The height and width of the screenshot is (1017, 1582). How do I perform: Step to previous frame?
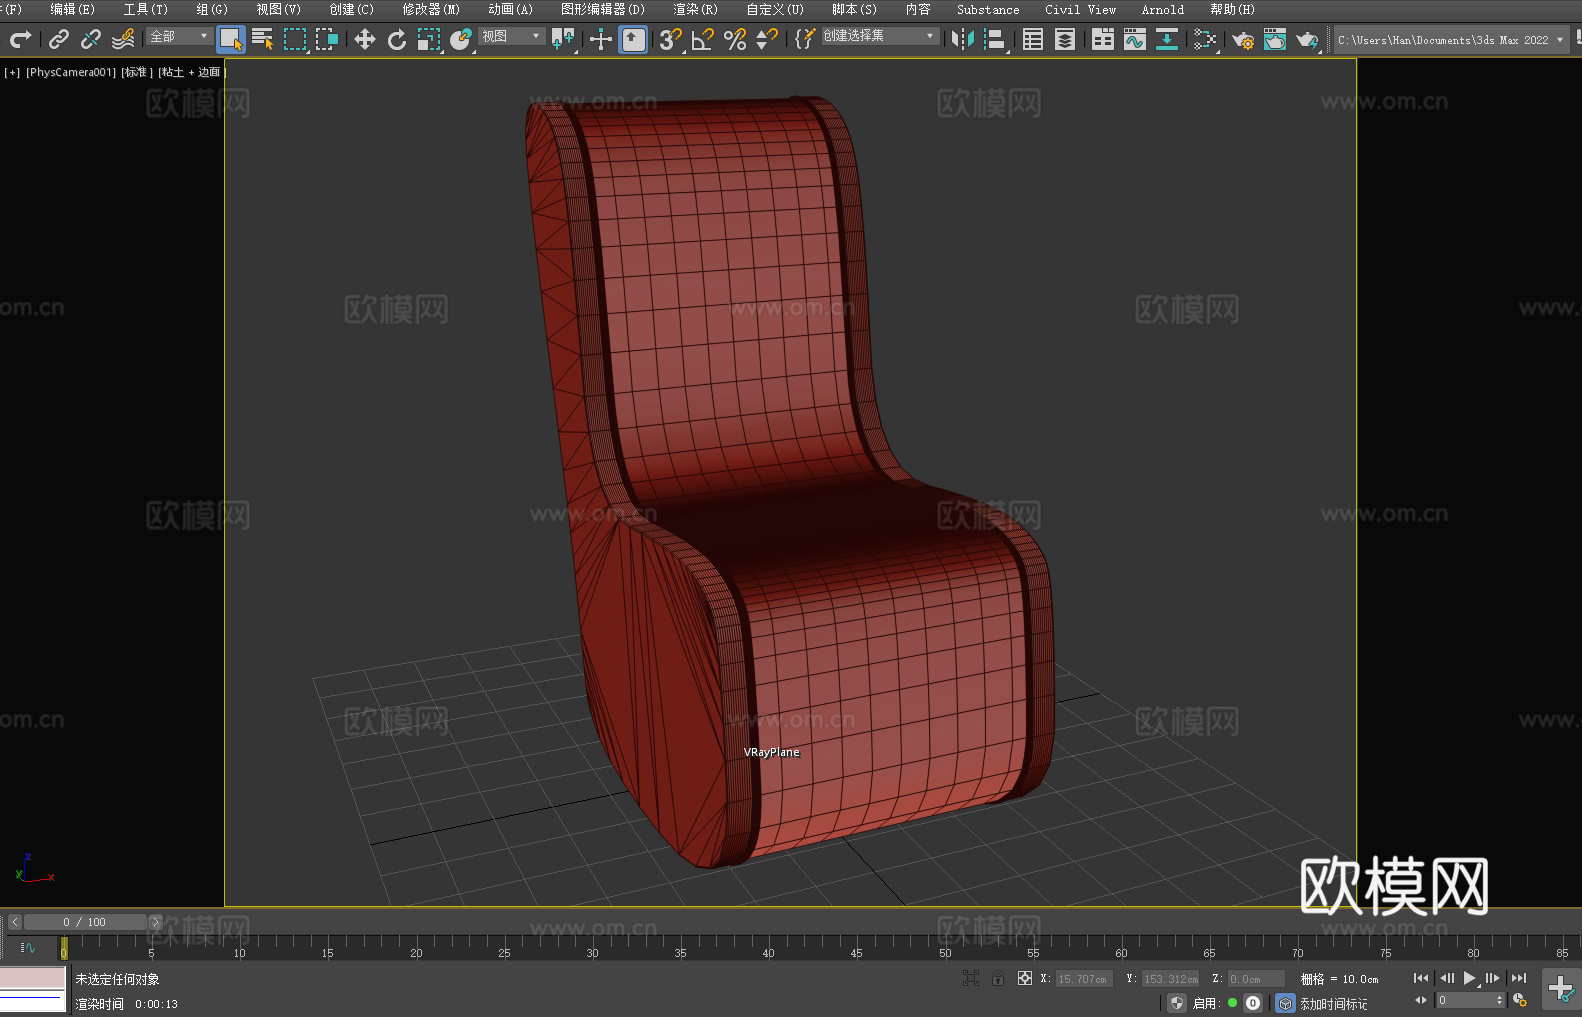pyautogui.click(x=1446, y=978)
